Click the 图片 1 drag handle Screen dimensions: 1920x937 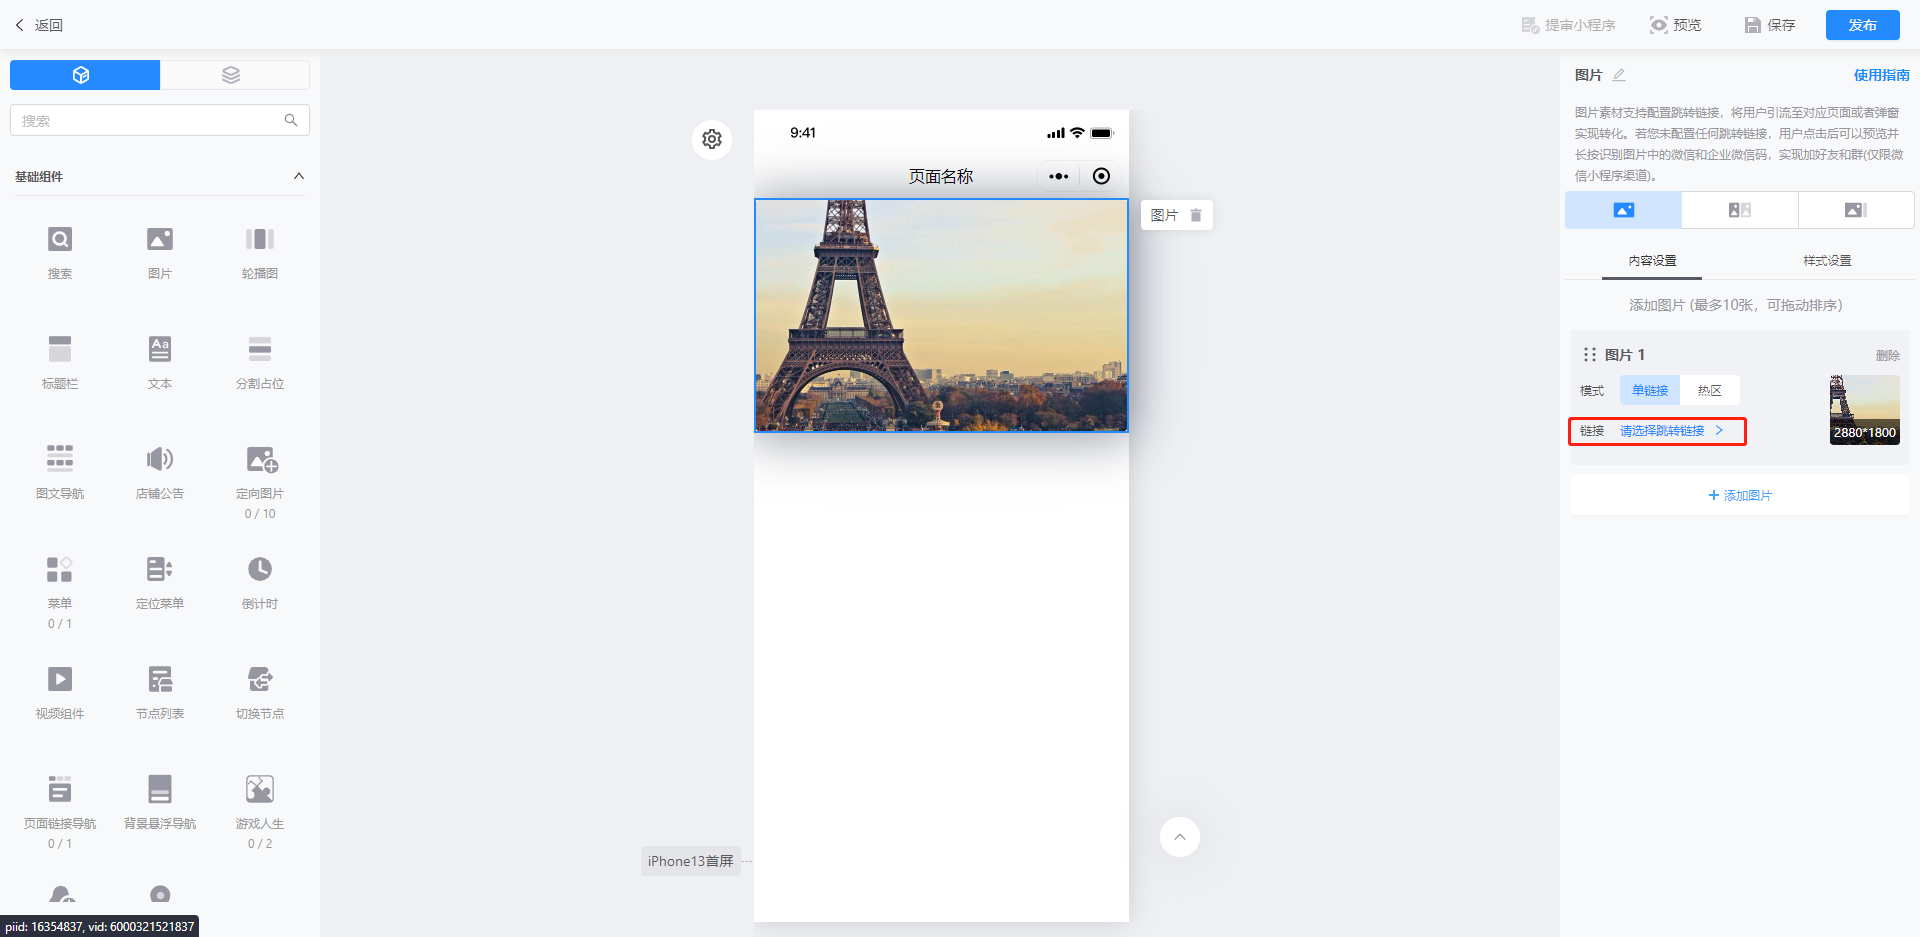click(1590, 355)
